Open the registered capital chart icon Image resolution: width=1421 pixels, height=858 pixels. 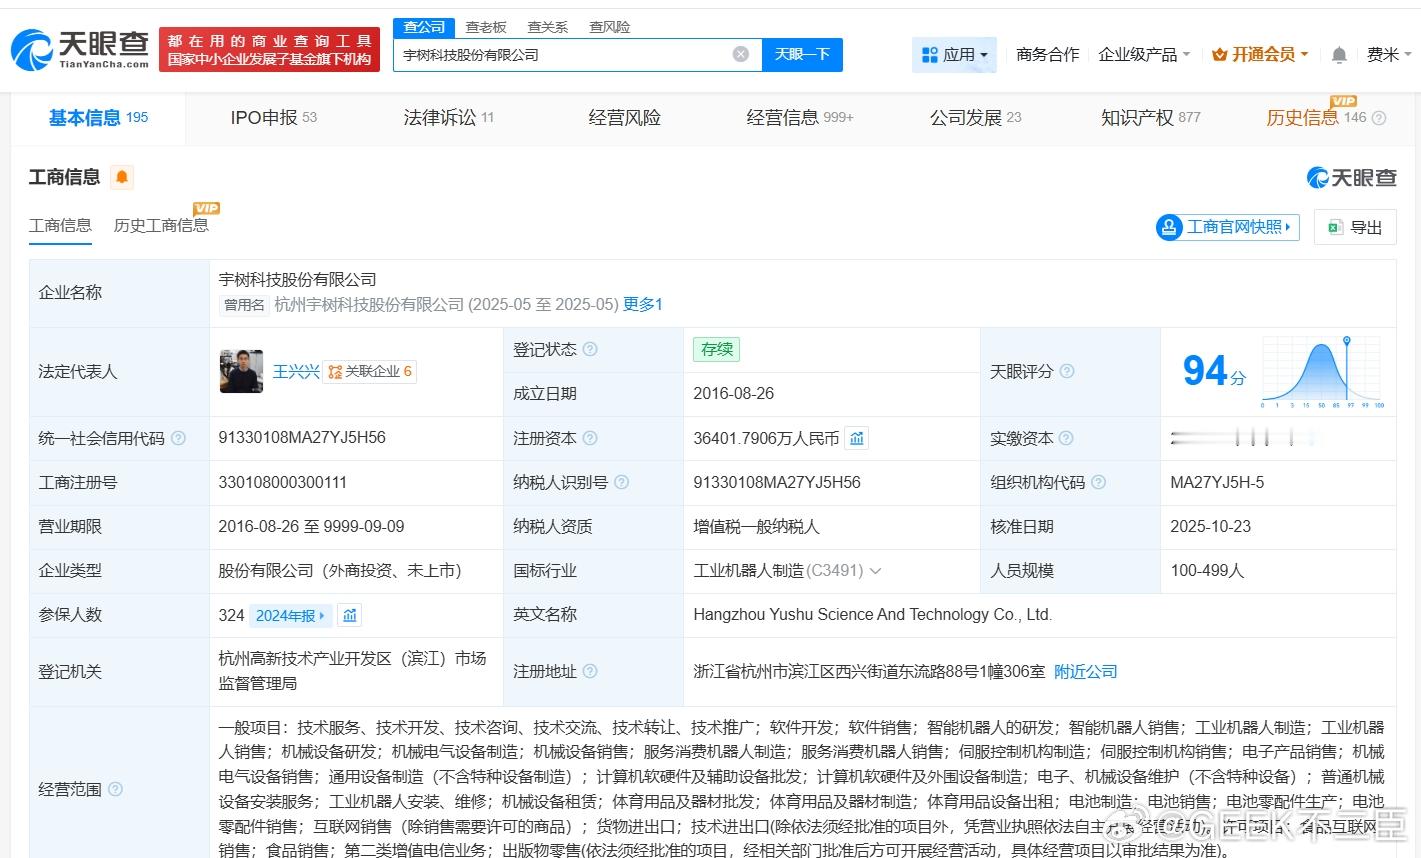857,438
